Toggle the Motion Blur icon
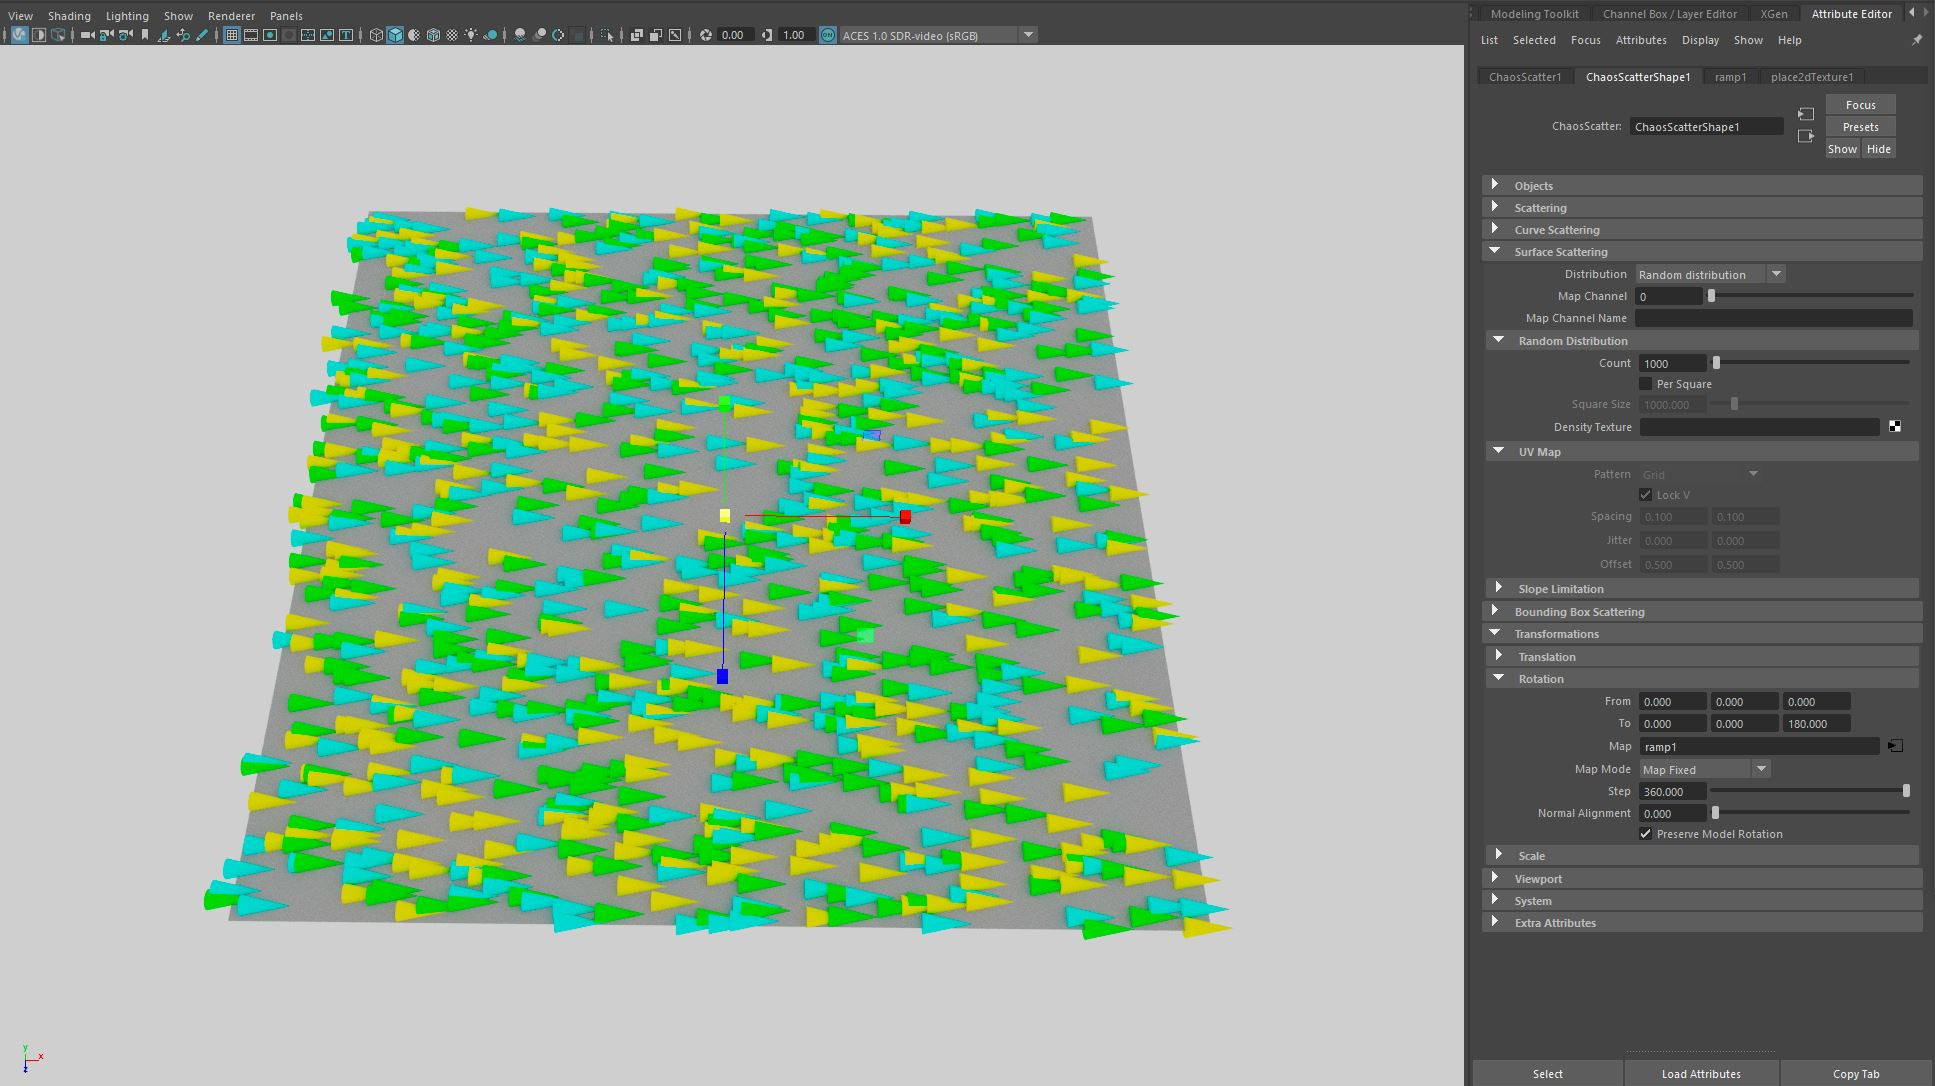The height and width of the screenshot is (1086, 1935). pyautogui.click(x=540, y=35)
